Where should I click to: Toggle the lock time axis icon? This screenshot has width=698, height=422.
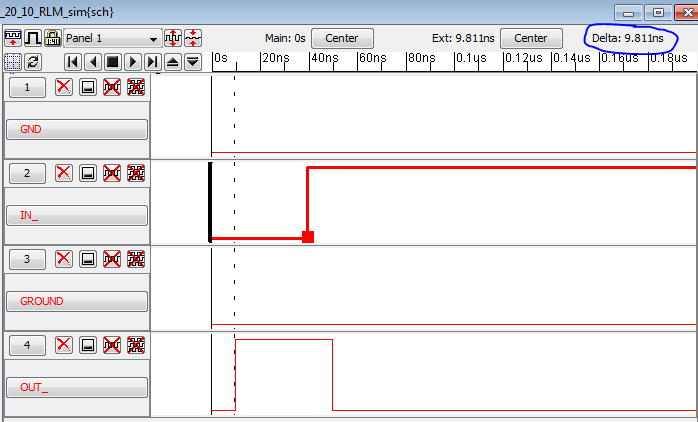pyautogui.click(x=53, y=38)
